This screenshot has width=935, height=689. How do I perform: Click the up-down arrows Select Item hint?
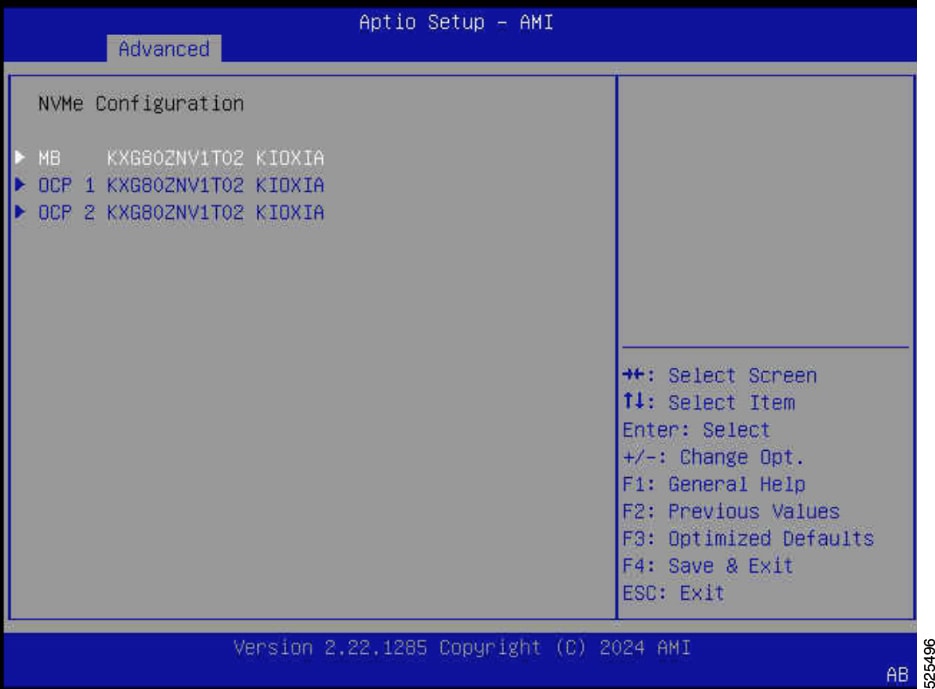tap(709, 402)
